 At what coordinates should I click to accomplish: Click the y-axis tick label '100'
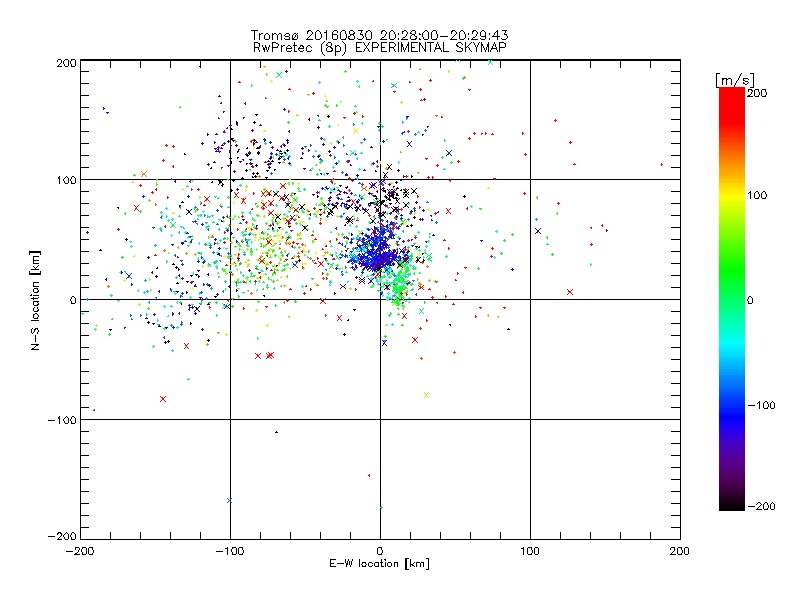(x=66, y=181)
